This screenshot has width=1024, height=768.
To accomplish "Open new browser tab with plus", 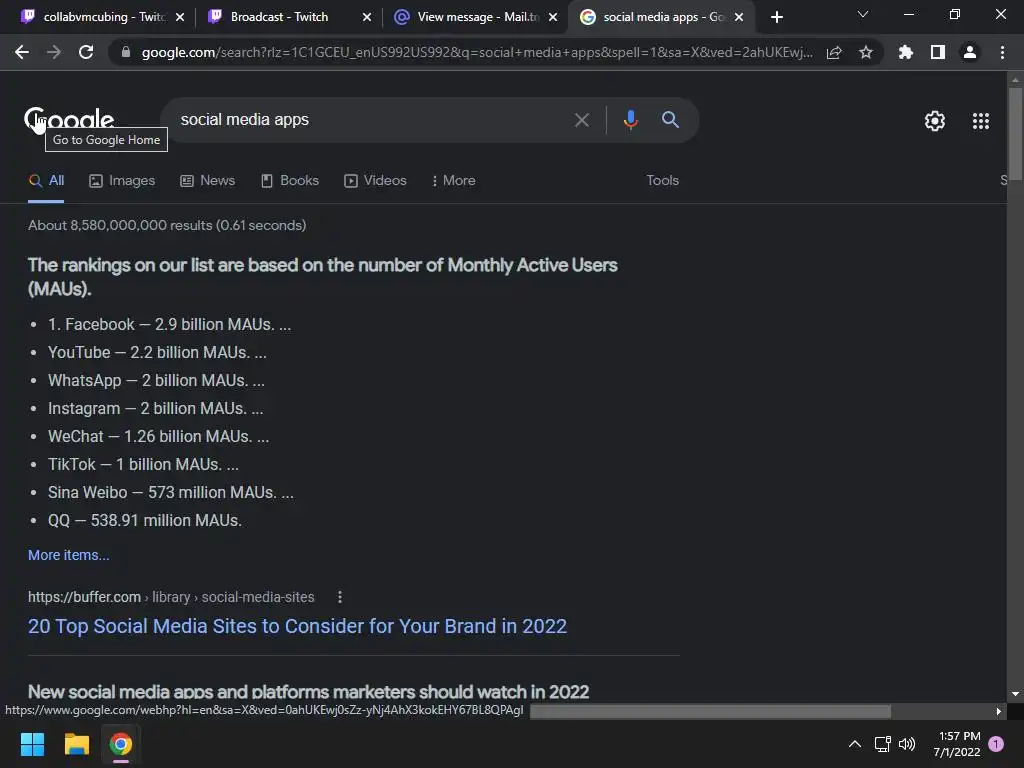I will 776,17.
